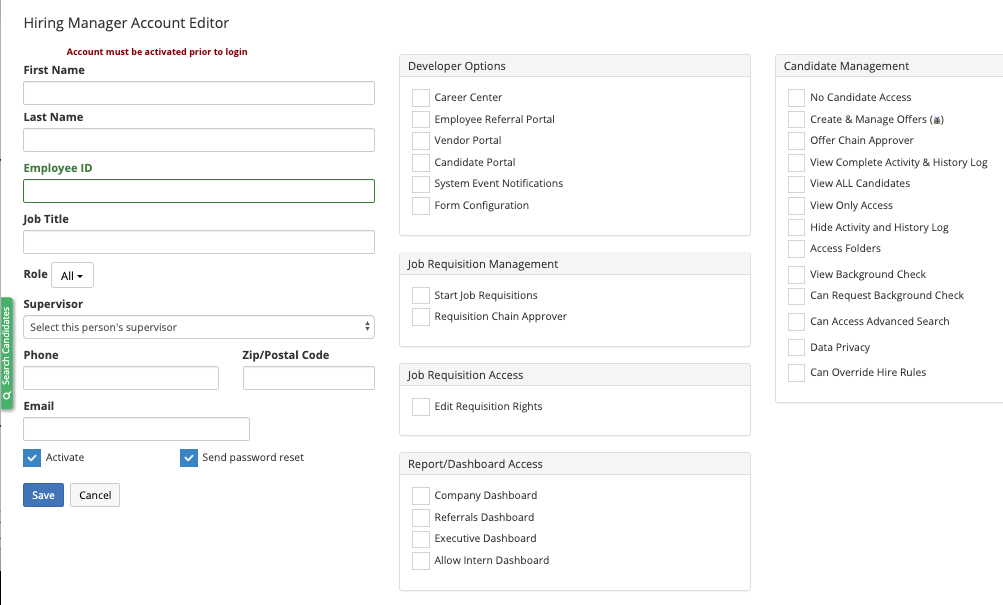The width and height of the screenshot is (1003, 605).
Task: Enable Edit Requisition Rights
Action: point(421,406)
